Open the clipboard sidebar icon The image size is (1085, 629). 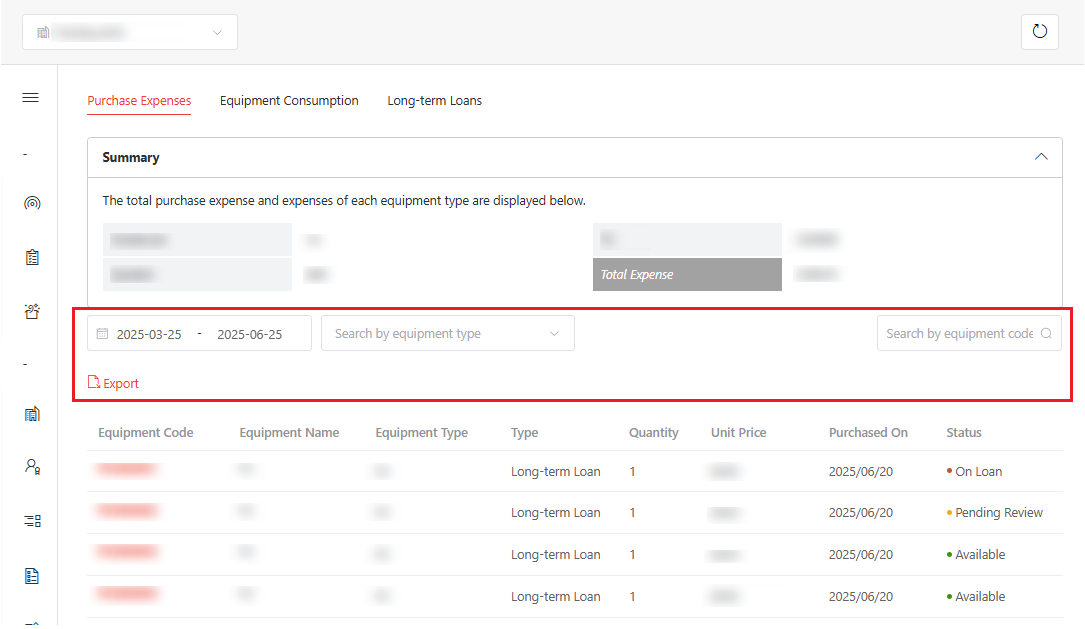point(31,258)
